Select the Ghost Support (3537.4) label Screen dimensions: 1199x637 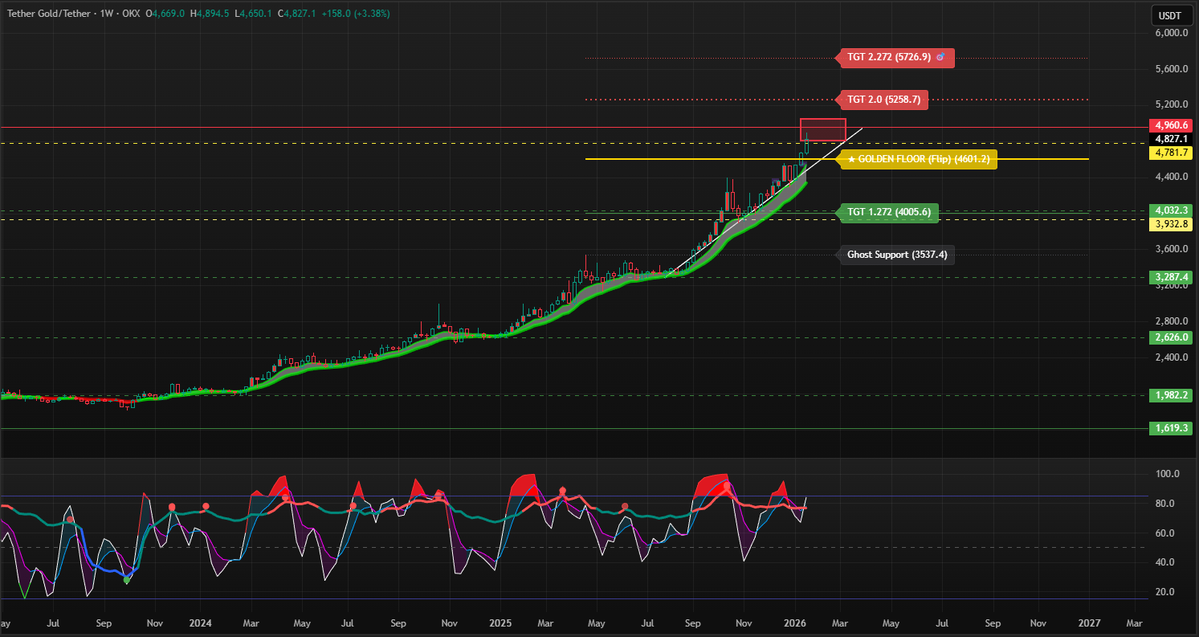coord(897,255)
